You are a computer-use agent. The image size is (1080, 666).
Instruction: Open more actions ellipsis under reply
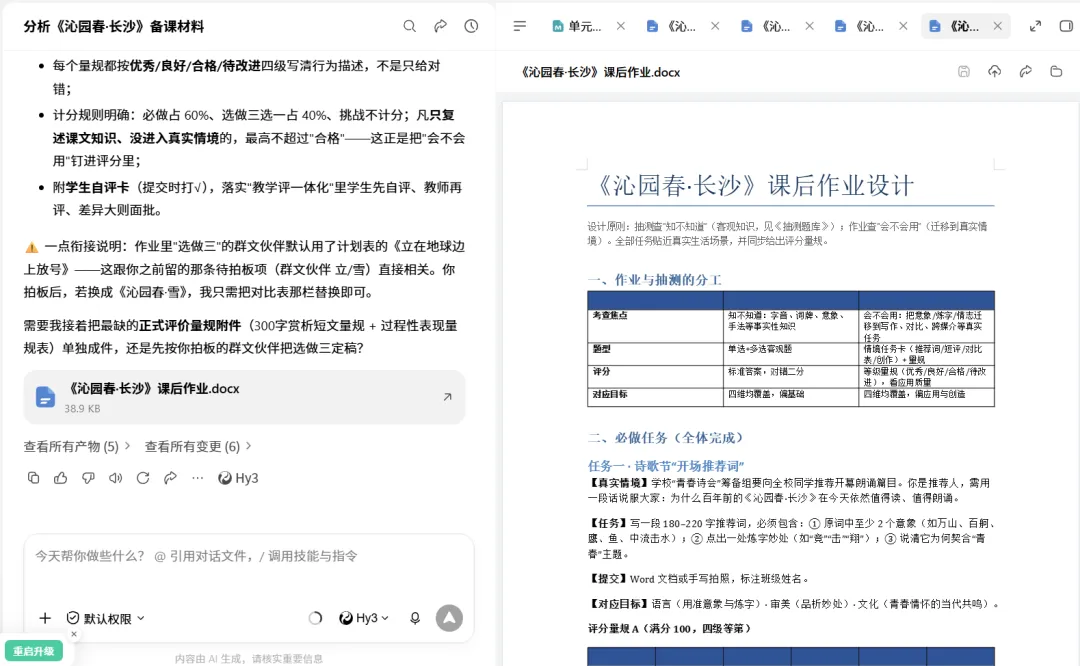tap(198, 477)
